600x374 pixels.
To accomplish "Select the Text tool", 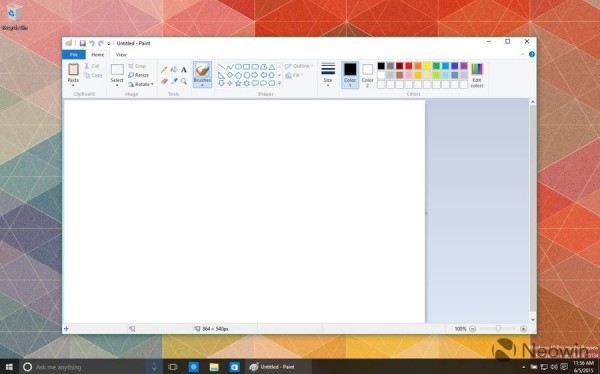I will pos(184,70).
